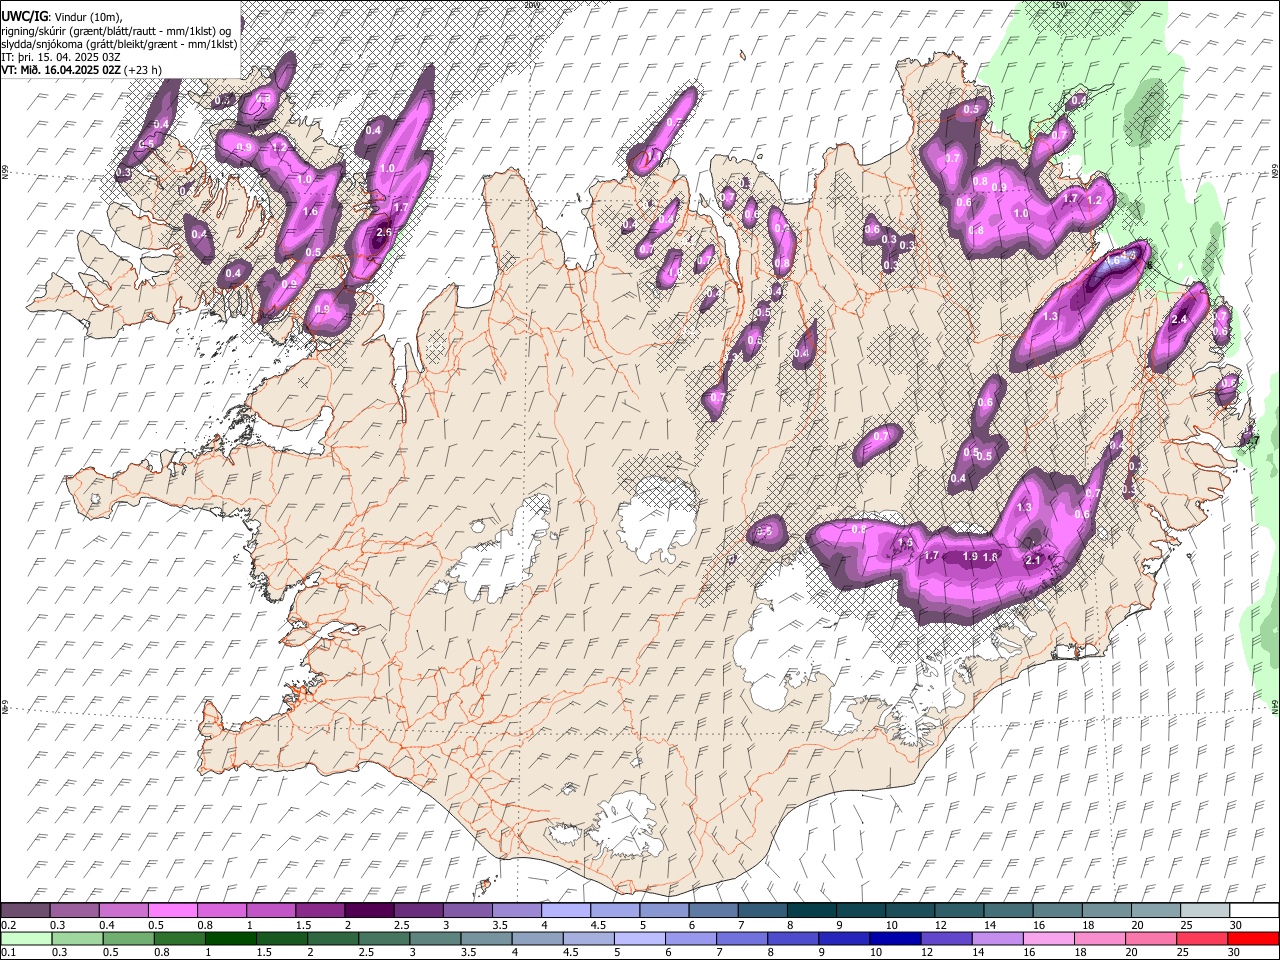
Task: Choose the light lavender 4–4.5 snow scale swatch
Action: coord(566,910)
